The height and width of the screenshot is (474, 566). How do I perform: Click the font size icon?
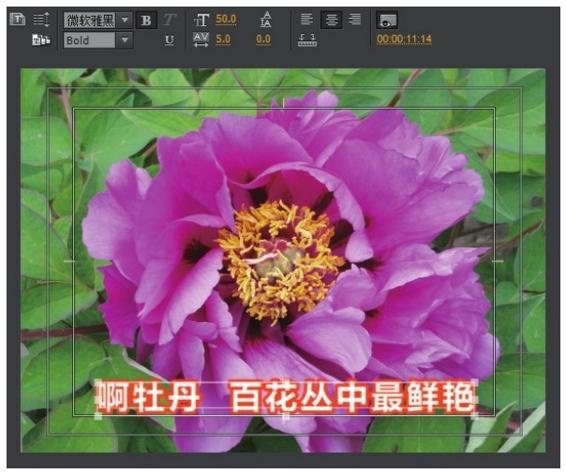(201, 20)
